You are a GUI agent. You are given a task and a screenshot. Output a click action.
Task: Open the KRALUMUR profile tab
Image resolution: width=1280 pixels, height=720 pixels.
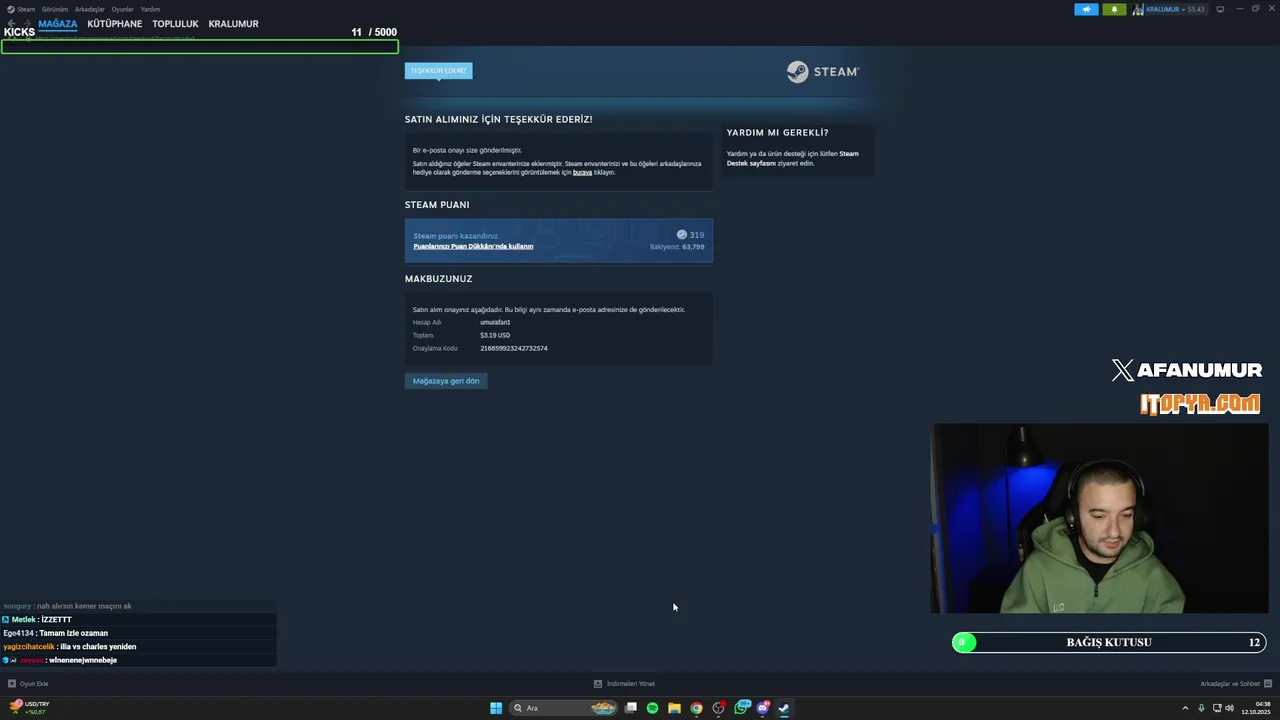233,24
